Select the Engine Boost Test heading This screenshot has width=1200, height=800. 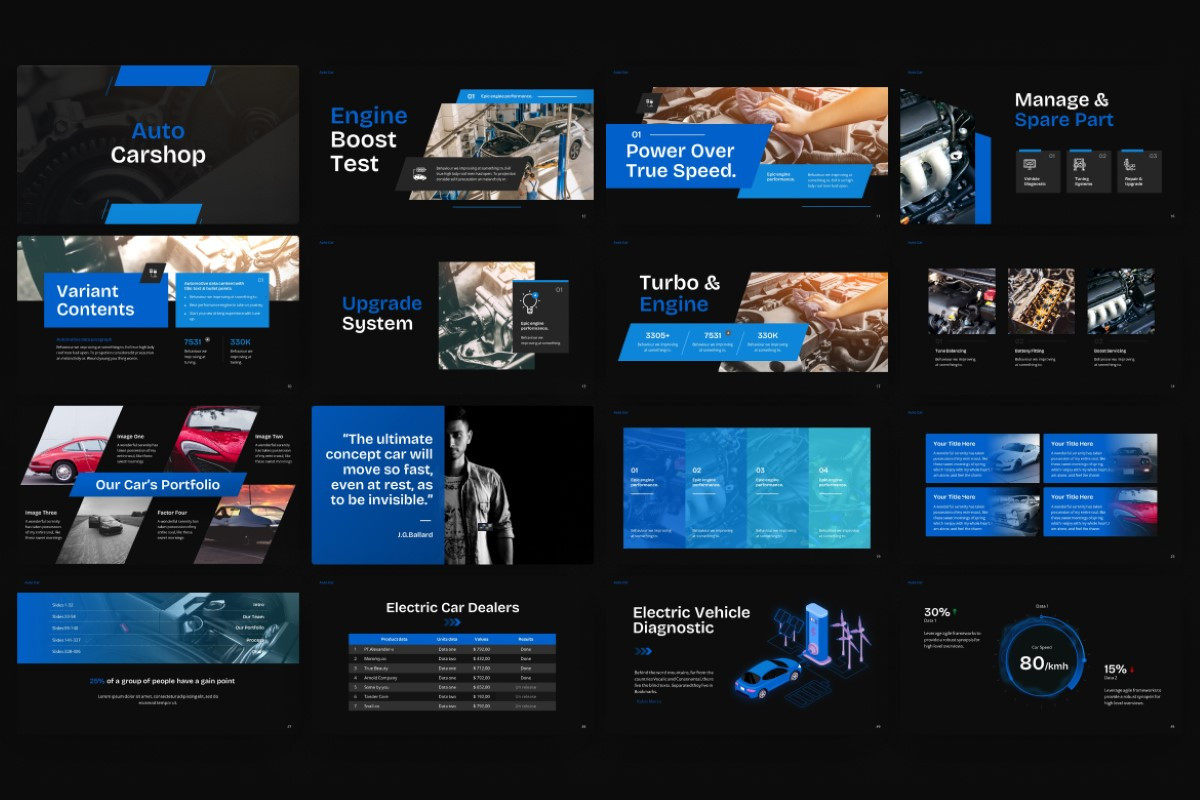369,139
